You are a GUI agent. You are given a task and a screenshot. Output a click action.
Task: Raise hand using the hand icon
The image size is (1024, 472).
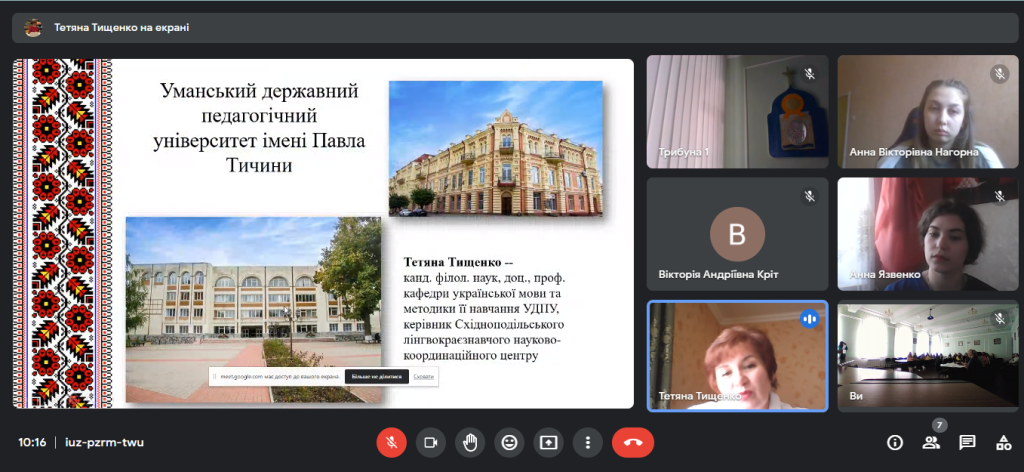(470, 442)
